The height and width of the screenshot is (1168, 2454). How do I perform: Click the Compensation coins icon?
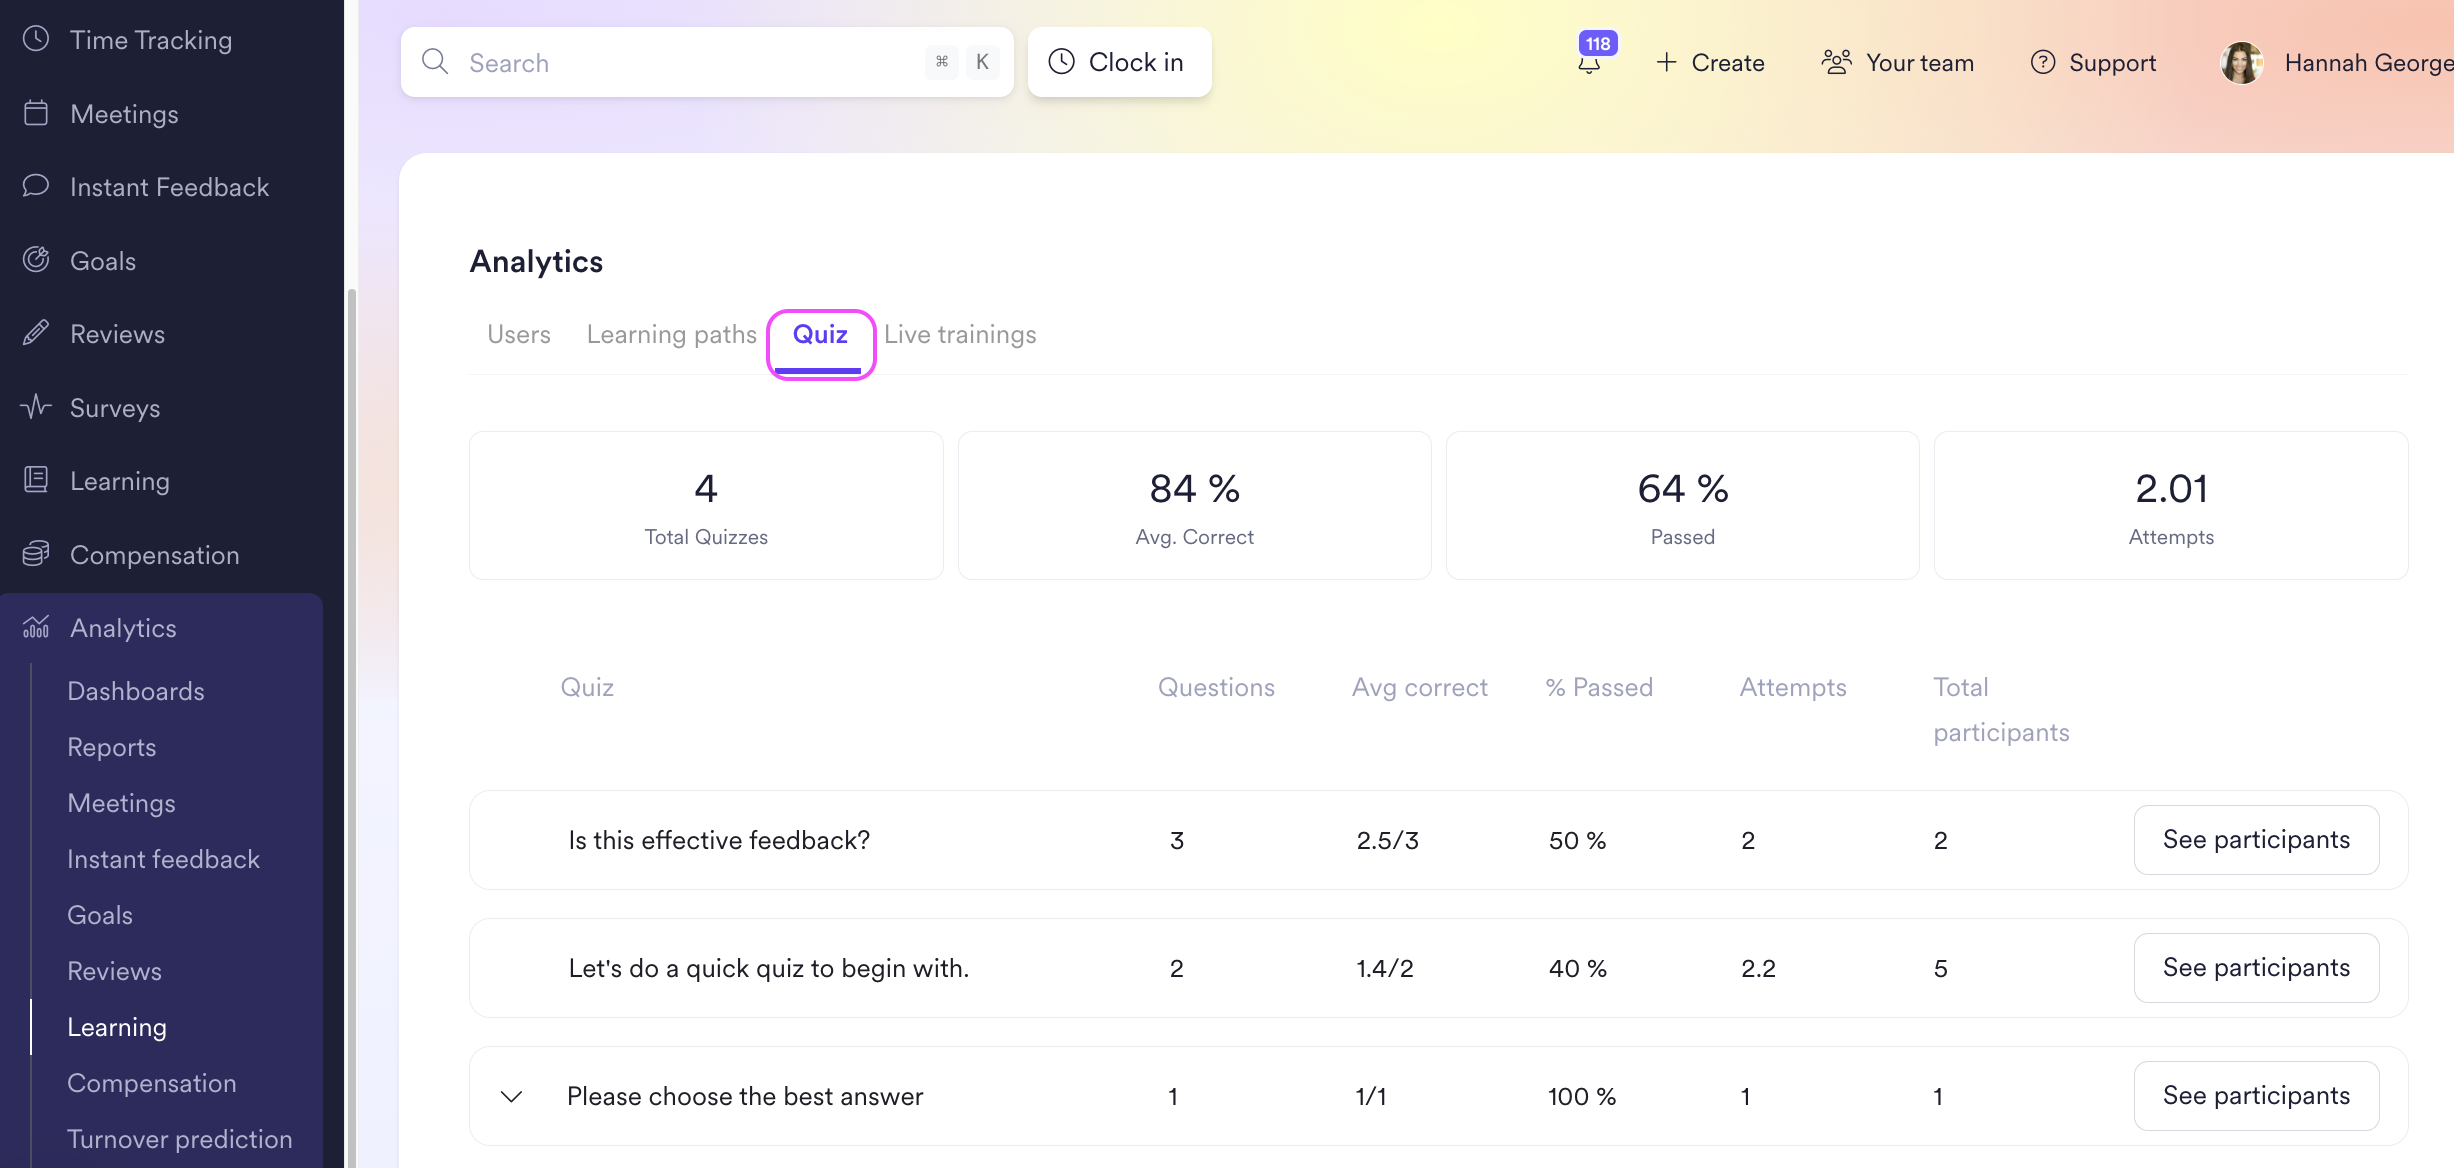[x=36, y=554]
